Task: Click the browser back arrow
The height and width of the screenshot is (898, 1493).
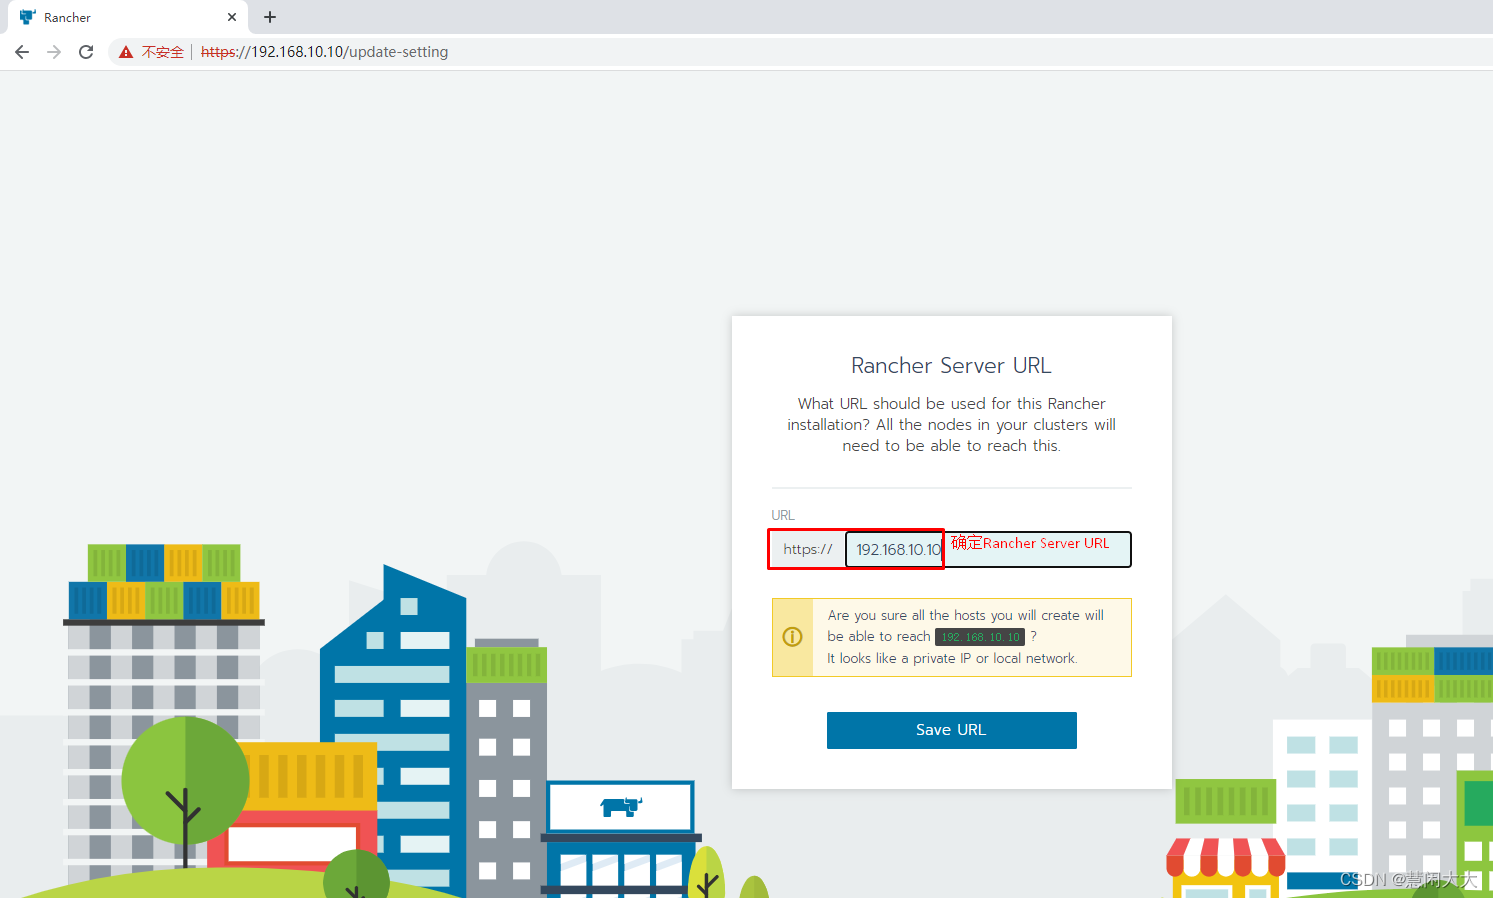Action: [22, 52]
